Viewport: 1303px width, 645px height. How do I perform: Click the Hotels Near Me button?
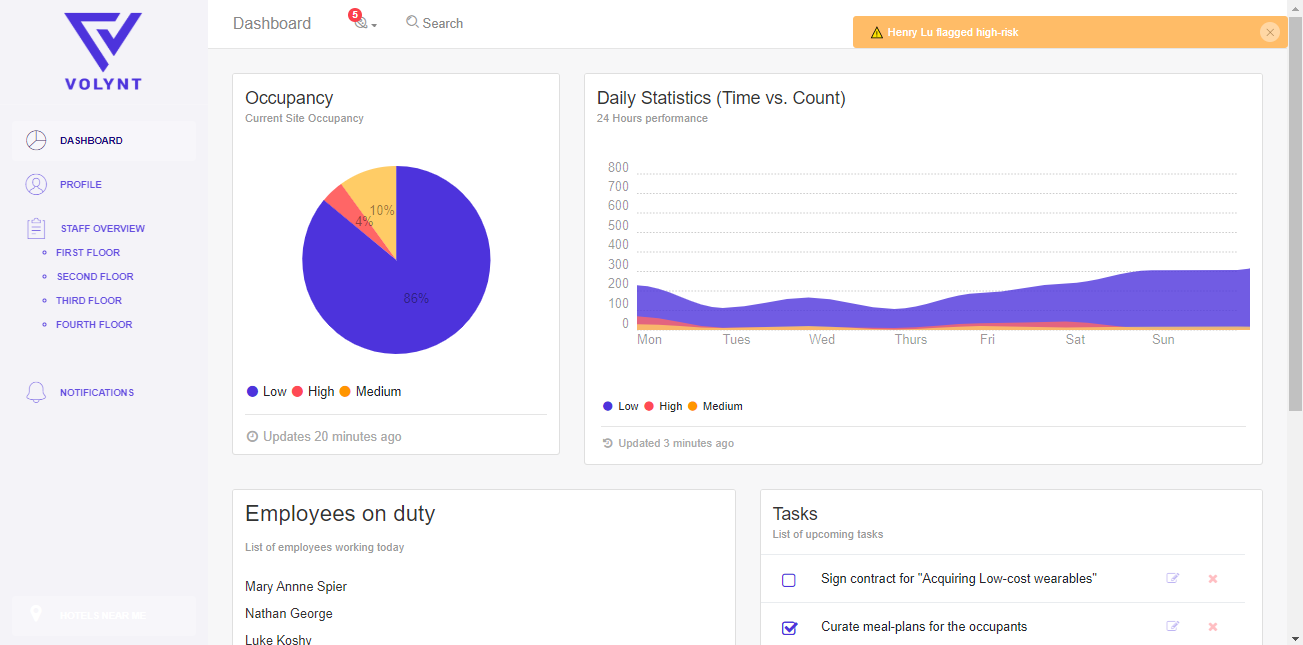point(104,615)
